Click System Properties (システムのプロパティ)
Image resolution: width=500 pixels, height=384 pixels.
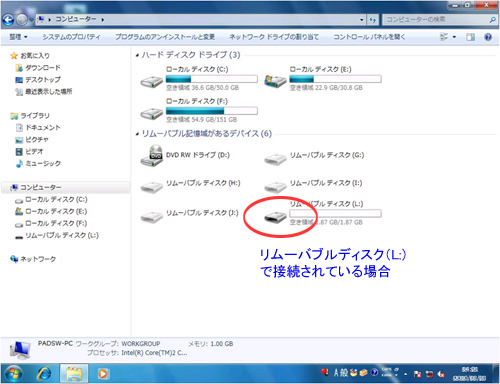pos(71,37)
